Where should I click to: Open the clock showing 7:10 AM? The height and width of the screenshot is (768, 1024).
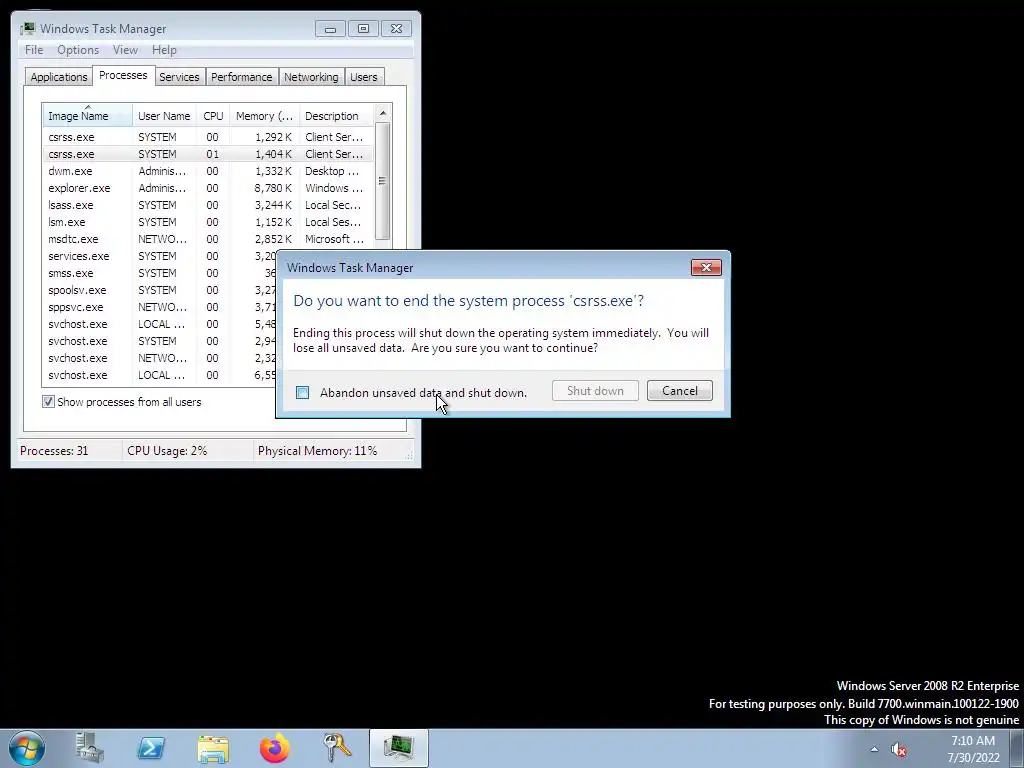pos(973,749)
